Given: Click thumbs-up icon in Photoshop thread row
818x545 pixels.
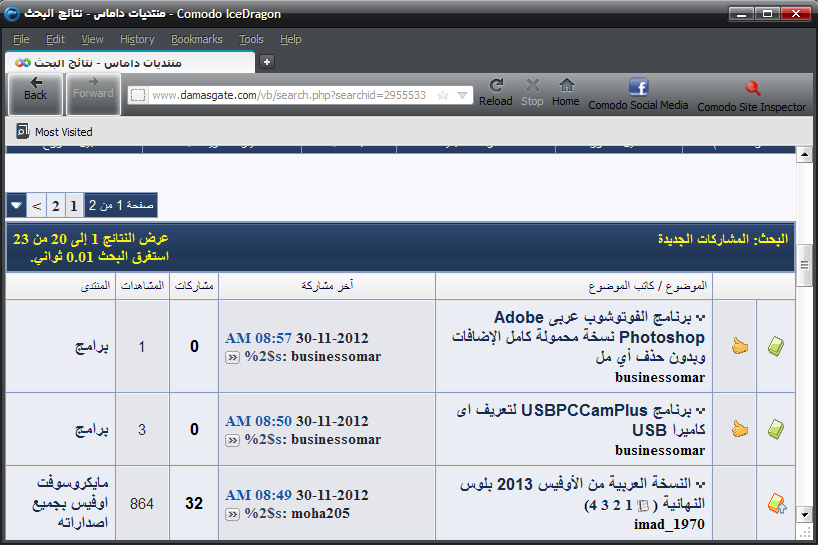Looking at the screenshot, I should [739, 346].
